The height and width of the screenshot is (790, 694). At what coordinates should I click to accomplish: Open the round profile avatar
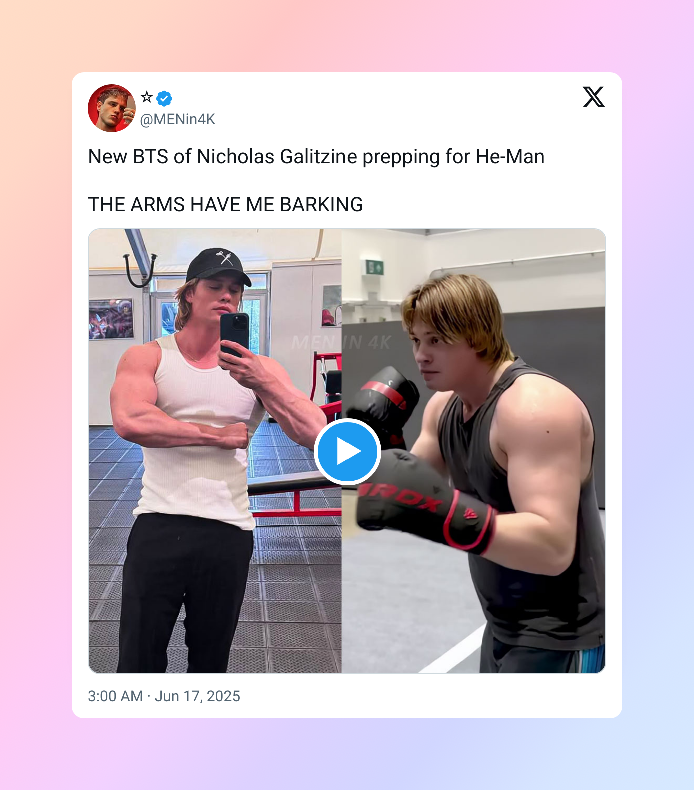coord(111,108)
